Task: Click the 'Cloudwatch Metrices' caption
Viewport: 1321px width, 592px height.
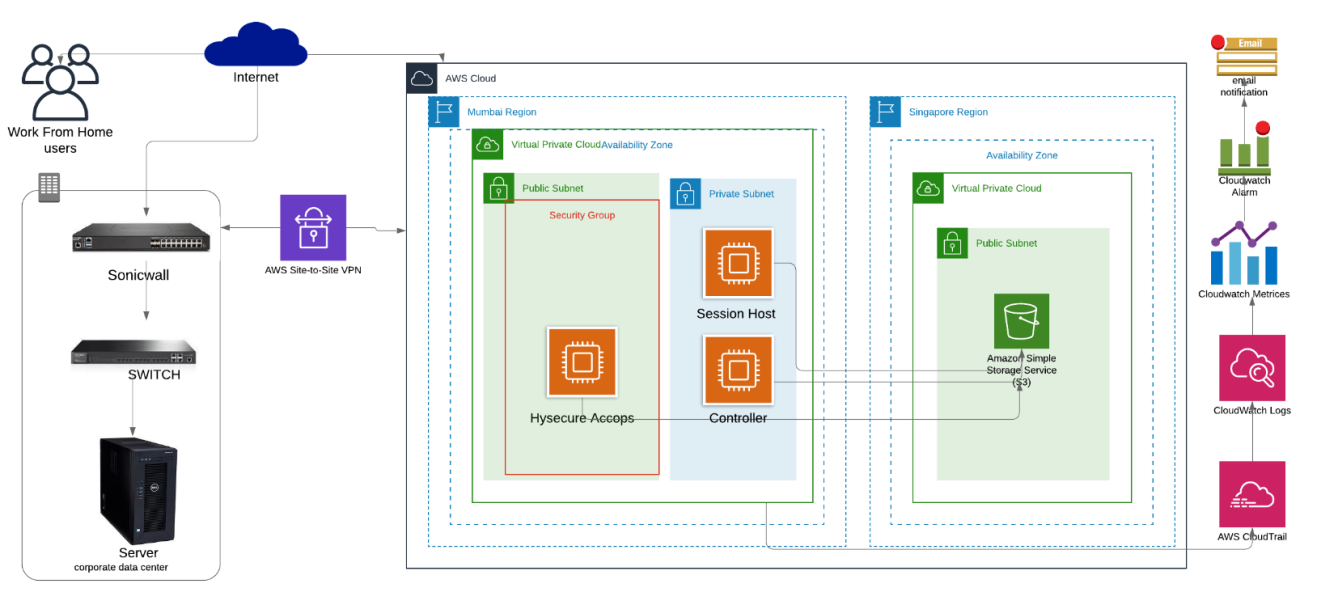Action: tap(1244, 294)
